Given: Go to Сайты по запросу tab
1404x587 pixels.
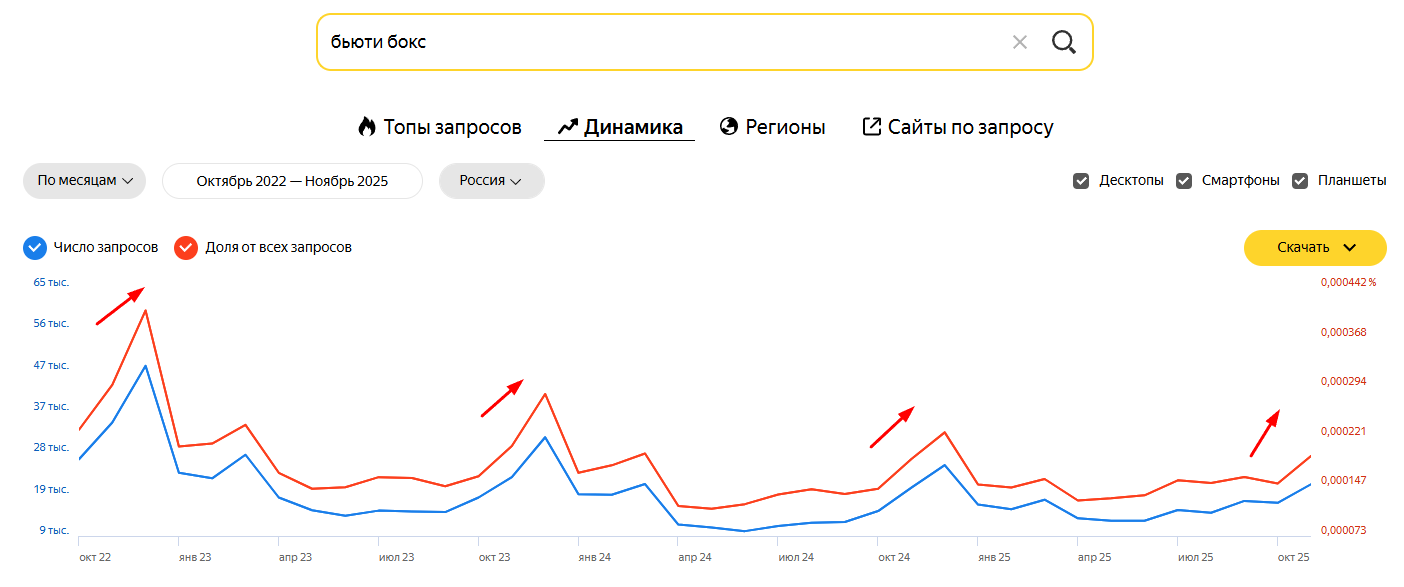Looking at the screenshot, I should click(x=970, y=127).
